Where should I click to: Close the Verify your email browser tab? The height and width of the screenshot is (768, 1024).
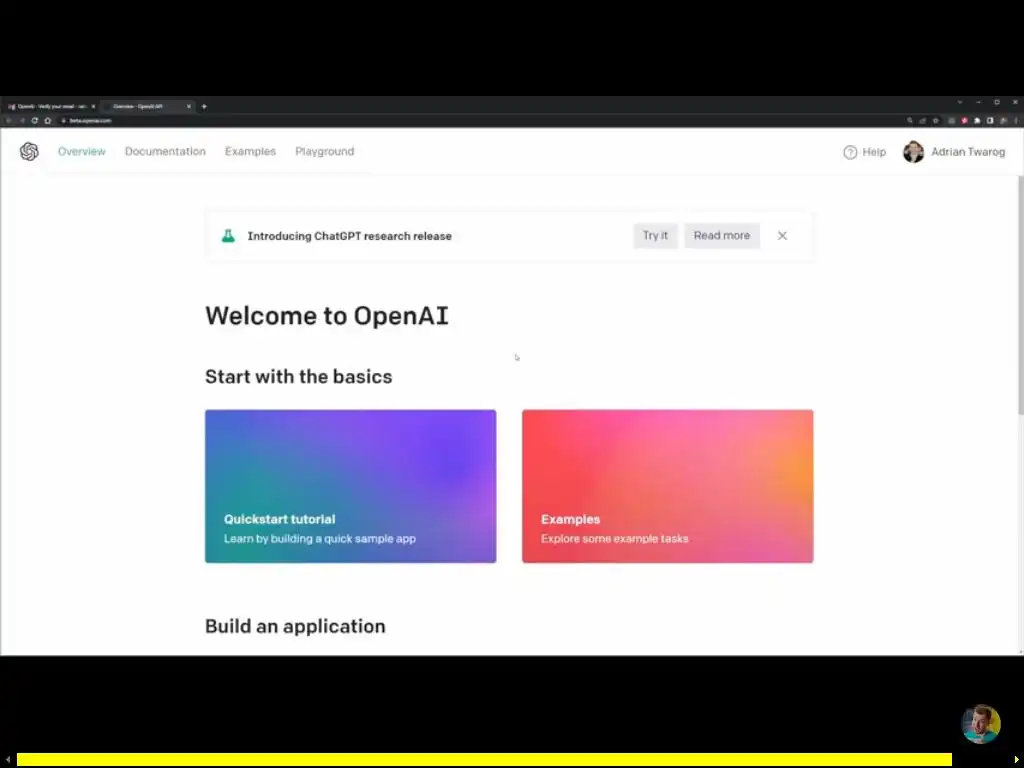click(93, 106)
